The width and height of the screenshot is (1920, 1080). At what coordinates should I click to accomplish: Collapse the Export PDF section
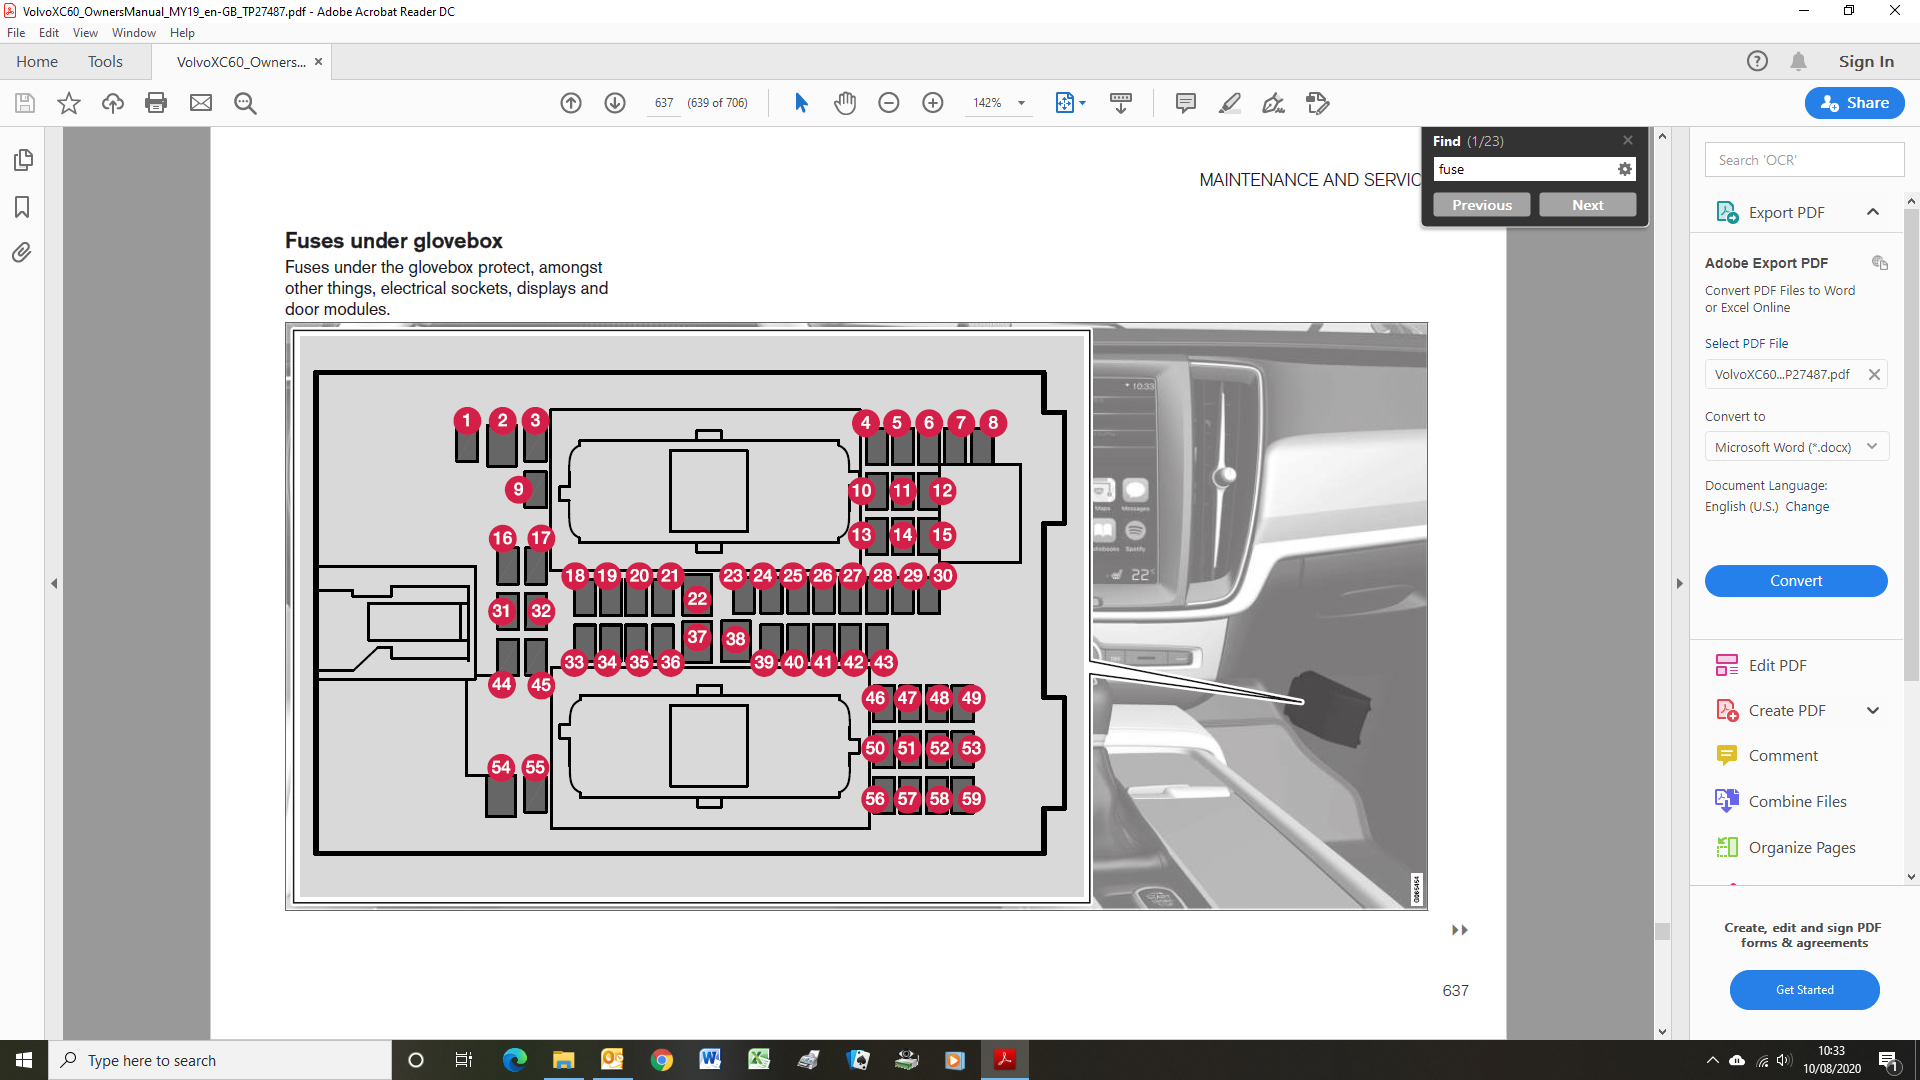coord(1873,212)
